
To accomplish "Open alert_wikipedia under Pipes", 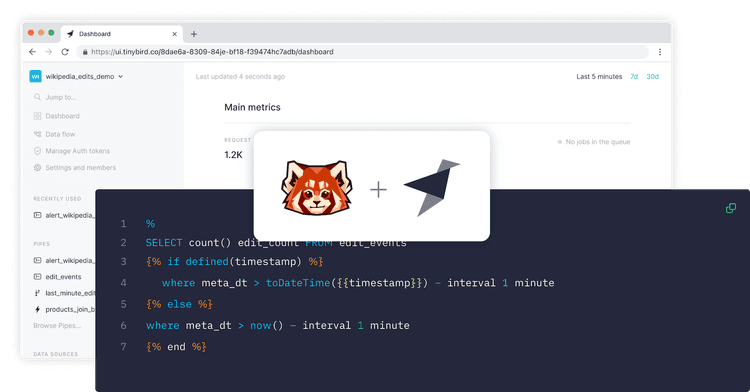I will pos(70,261).
